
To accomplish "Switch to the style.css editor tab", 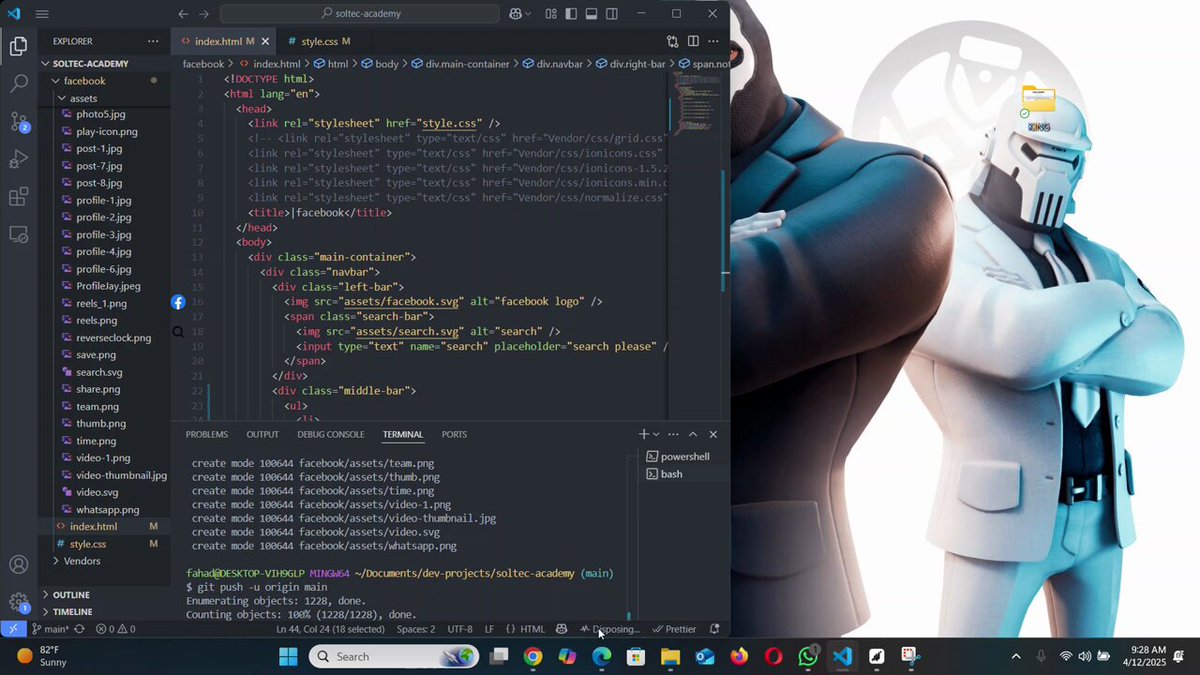I will click(319, 41).
